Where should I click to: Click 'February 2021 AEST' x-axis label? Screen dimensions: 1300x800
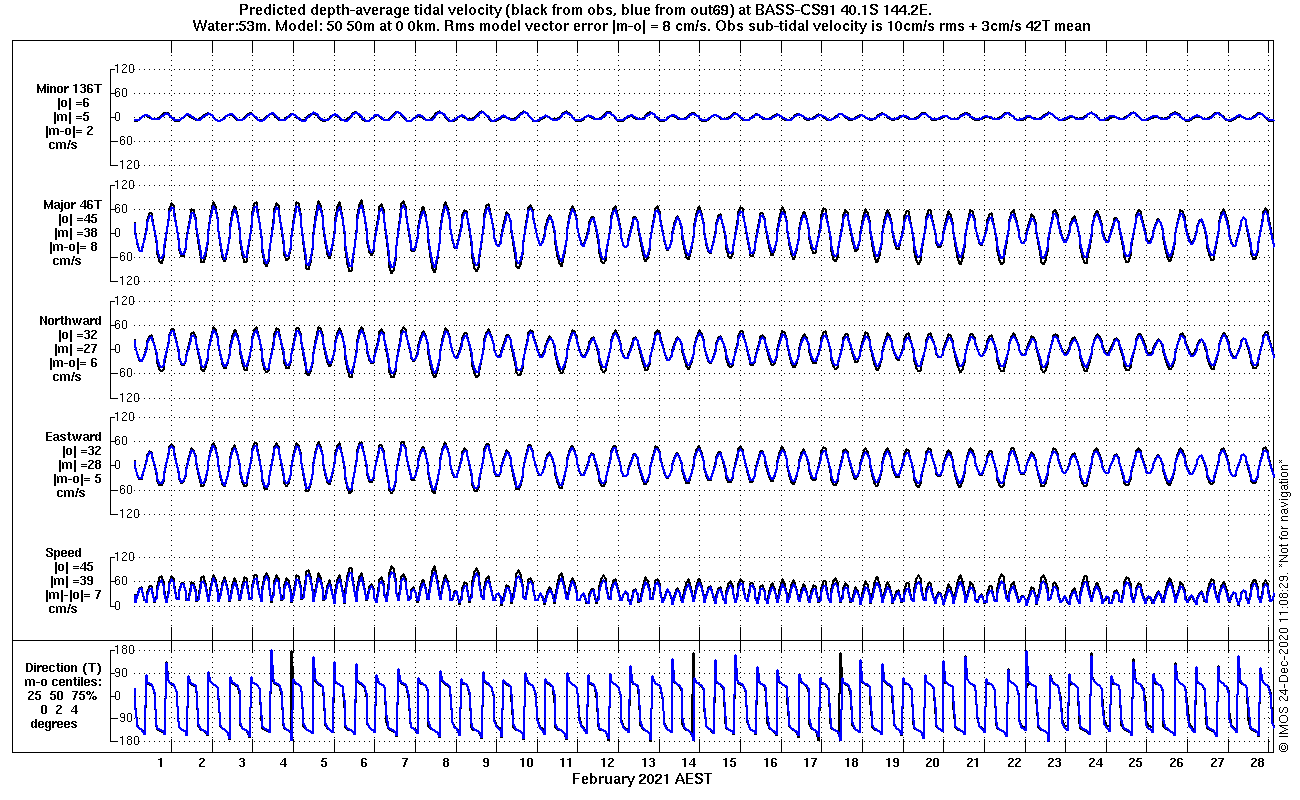(641, 779)
